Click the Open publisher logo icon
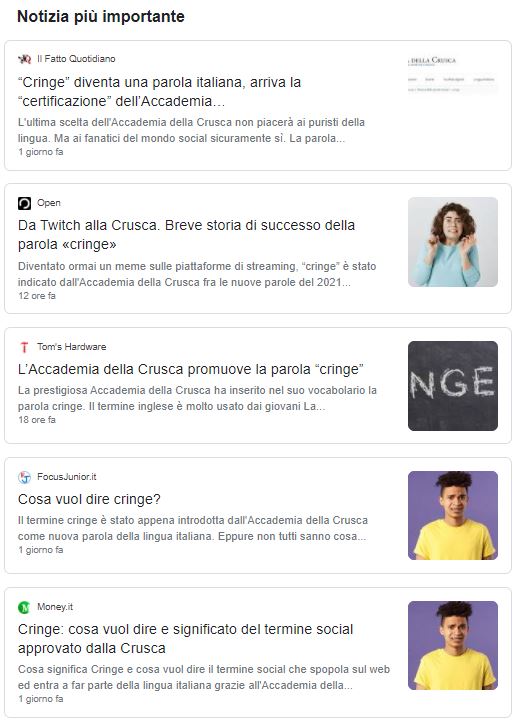The height and width of the screenshot is (721, 517). 24,203
